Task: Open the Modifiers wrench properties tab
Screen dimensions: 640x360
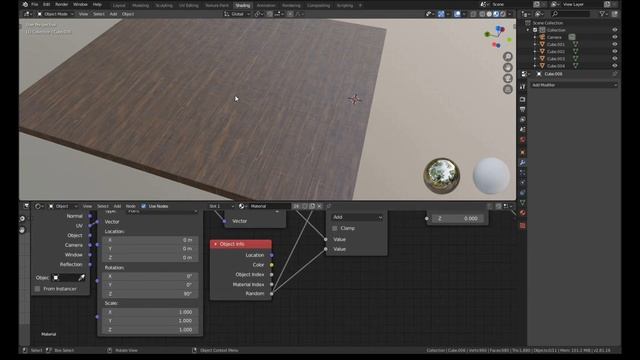Action: tap(523, 163)
